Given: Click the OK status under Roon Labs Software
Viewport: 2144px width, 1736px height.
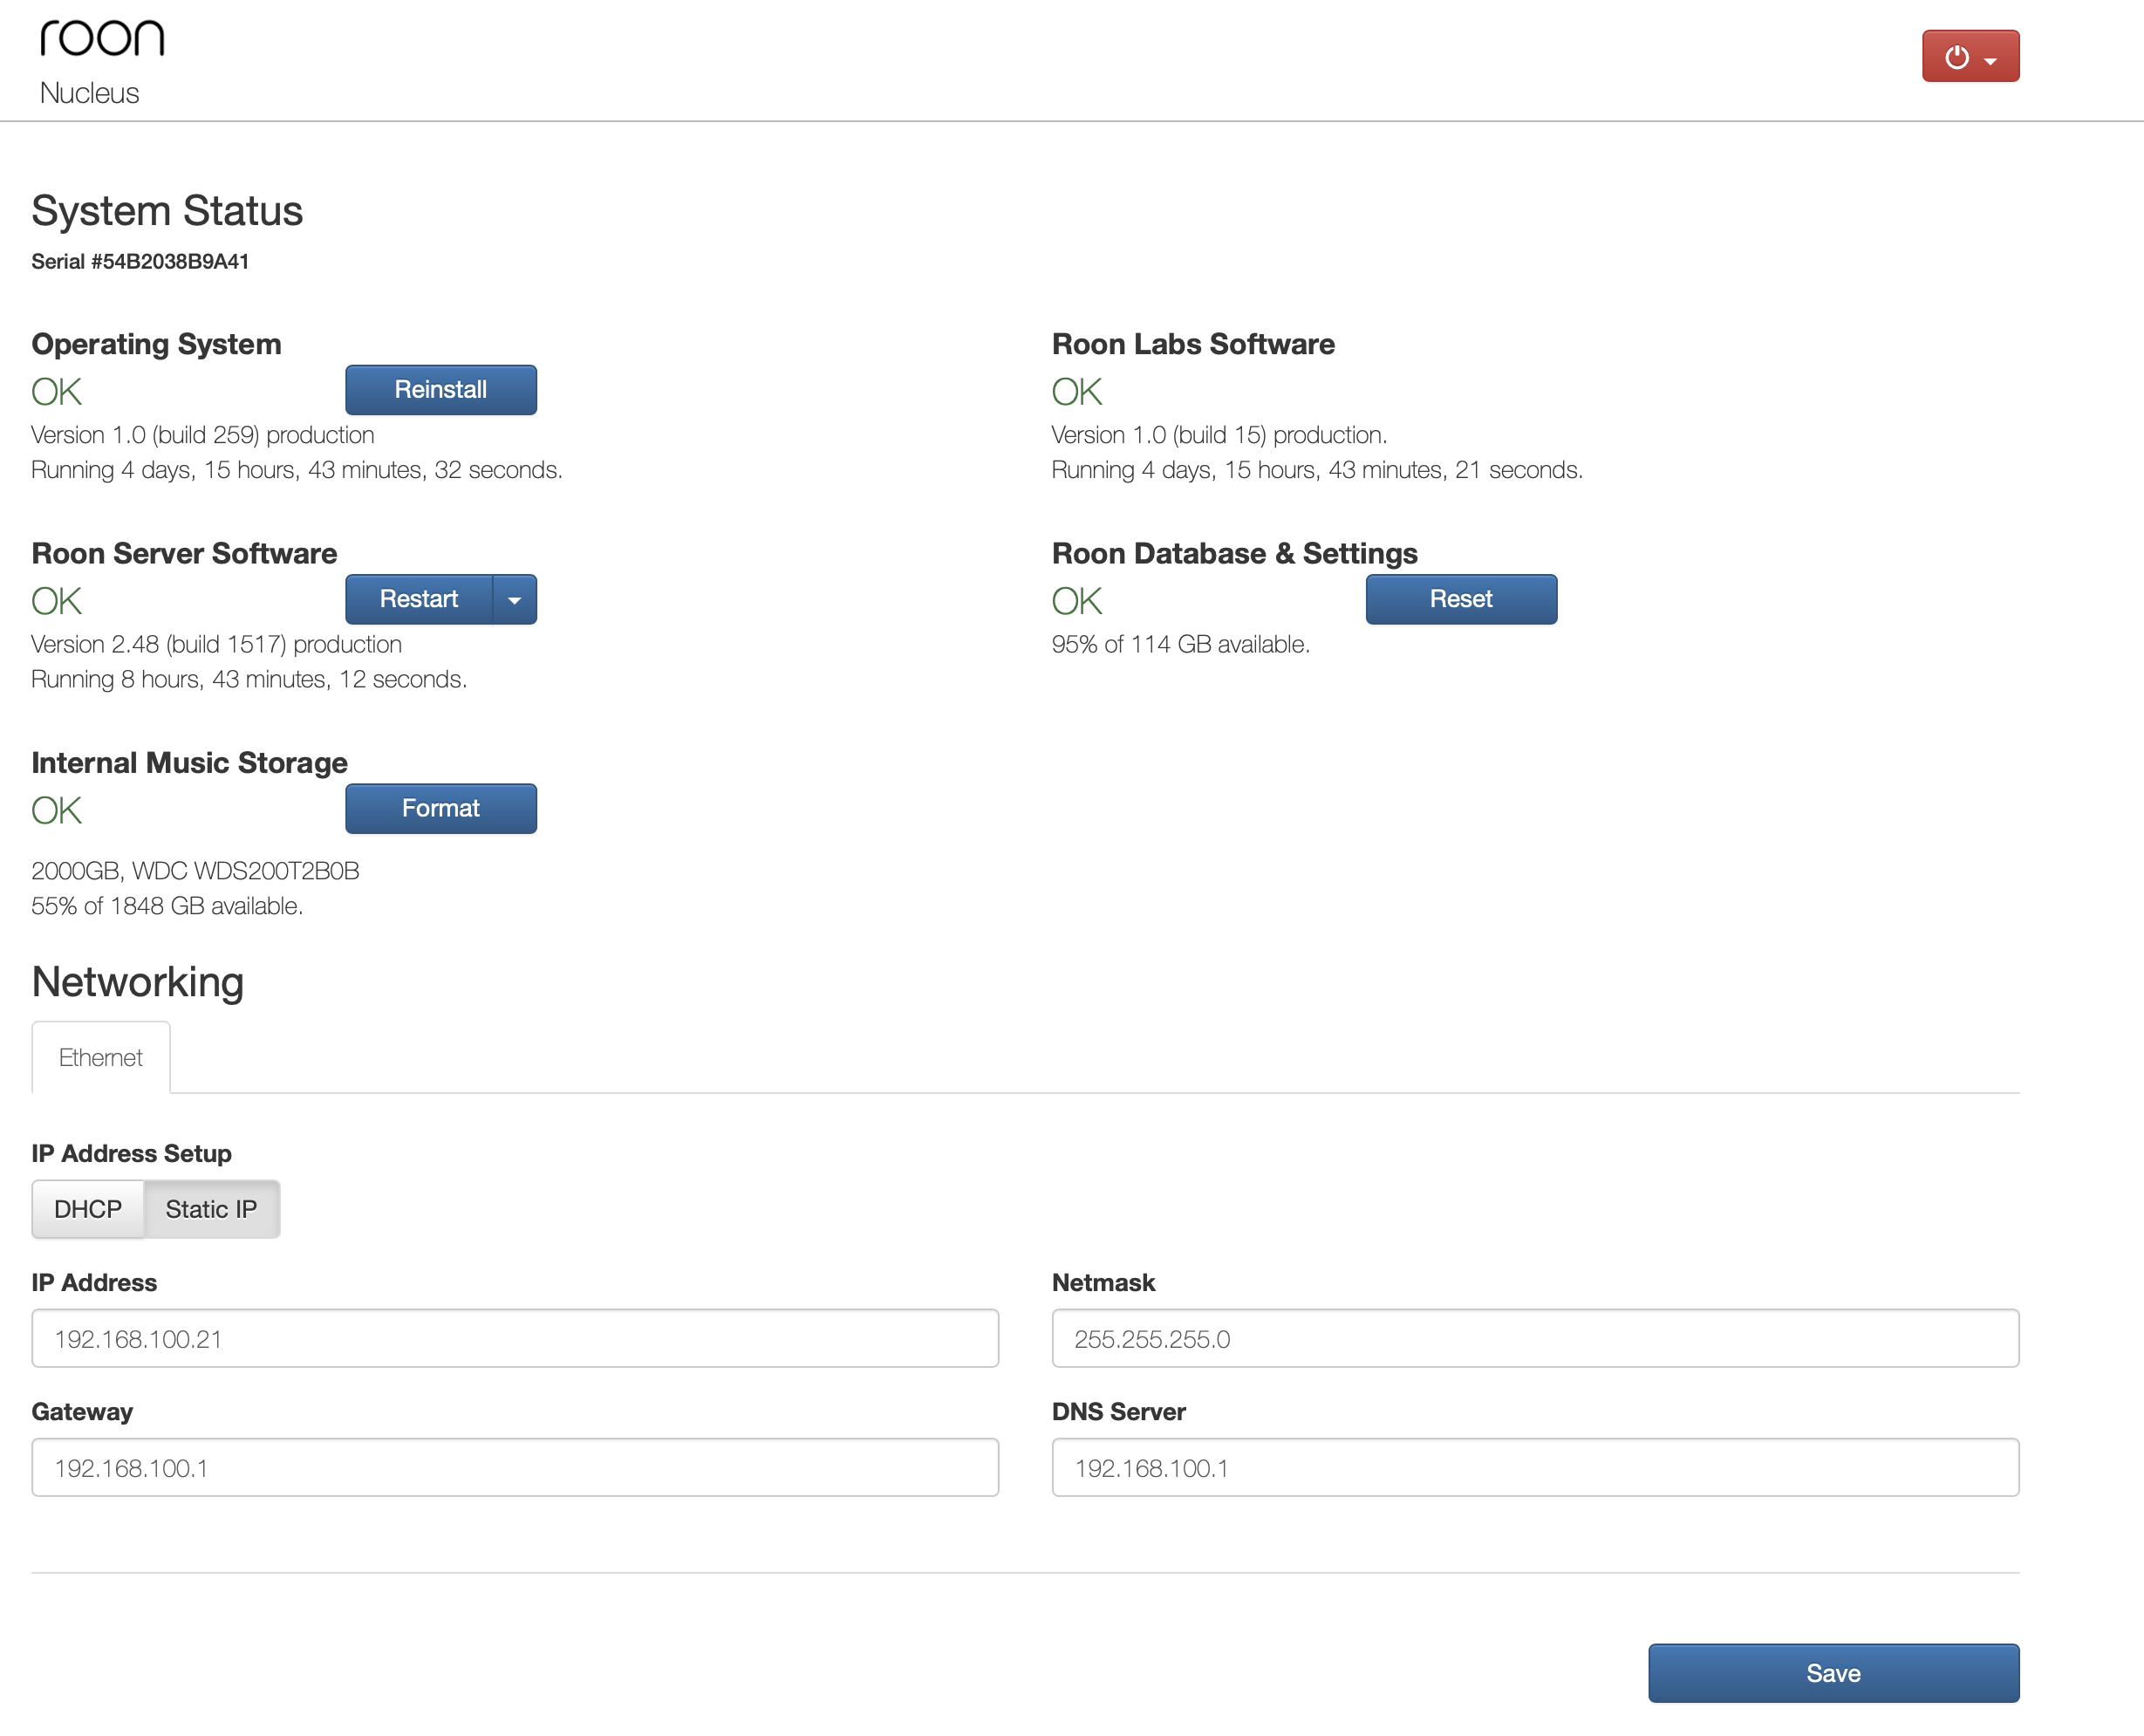Looking at the screenshot, I should tap(1077, 392).
